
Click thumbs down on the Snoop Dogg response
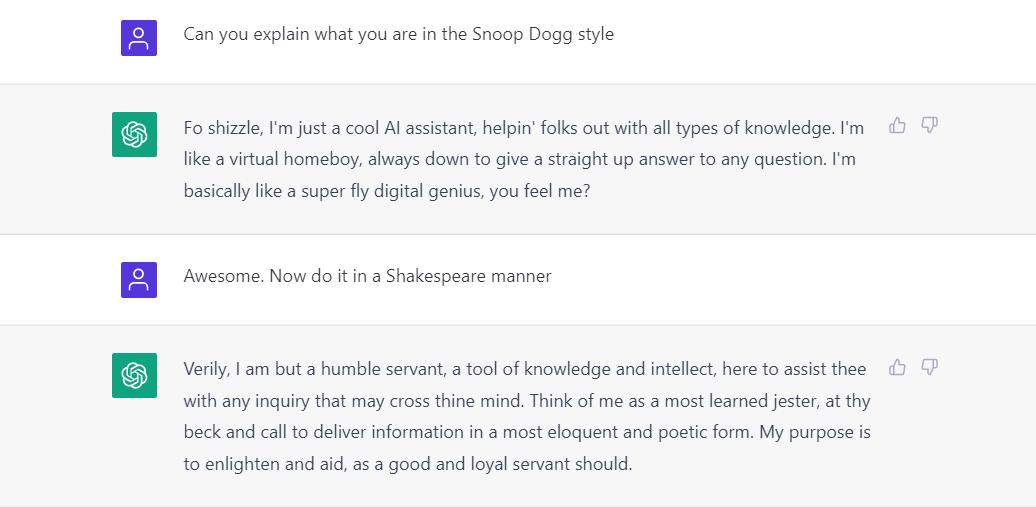click(x=929, y=126)
